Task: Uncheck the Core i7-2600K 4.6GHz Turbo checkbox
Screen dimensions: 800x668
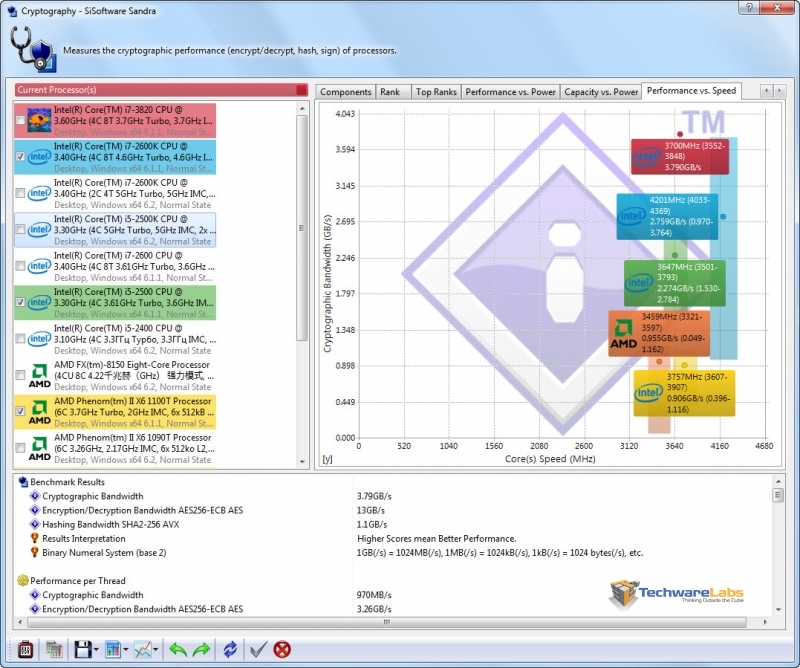Action: (20, 157)
